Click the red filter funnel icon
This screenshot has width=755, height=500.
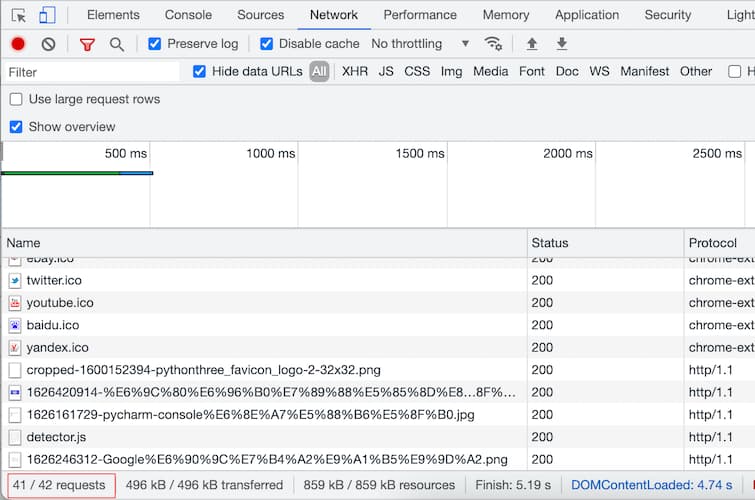tap(87, 44)
